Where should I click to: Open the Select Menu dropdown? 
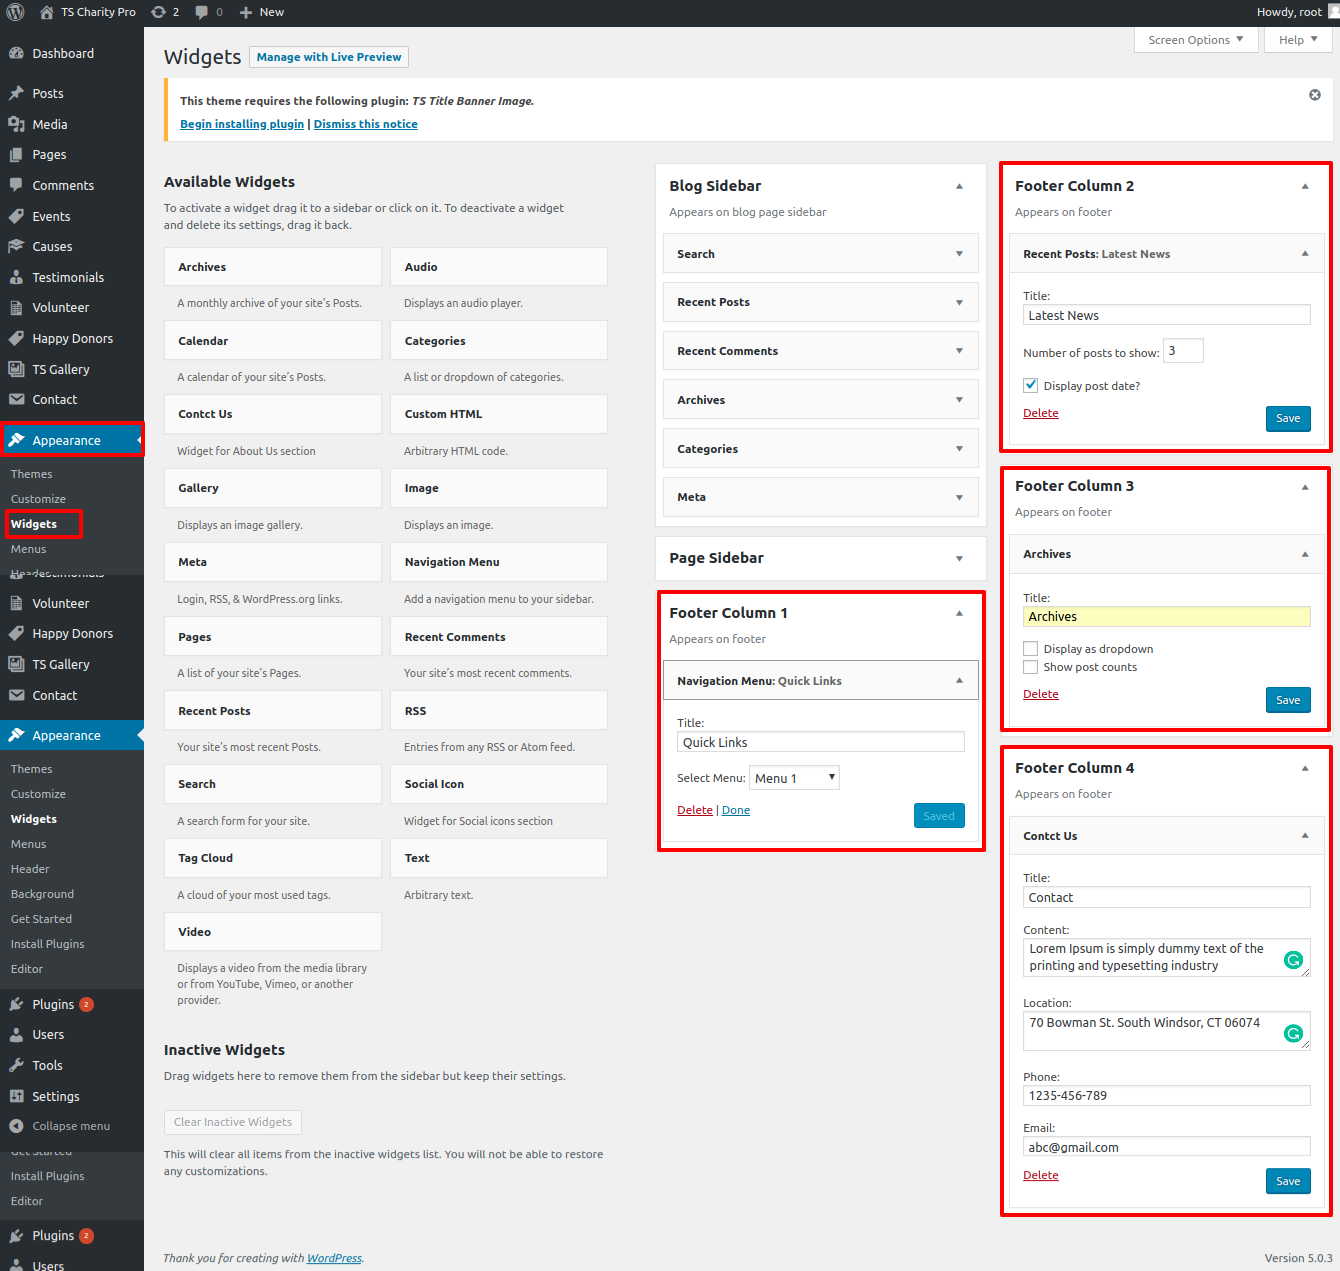tap(795, 778)
